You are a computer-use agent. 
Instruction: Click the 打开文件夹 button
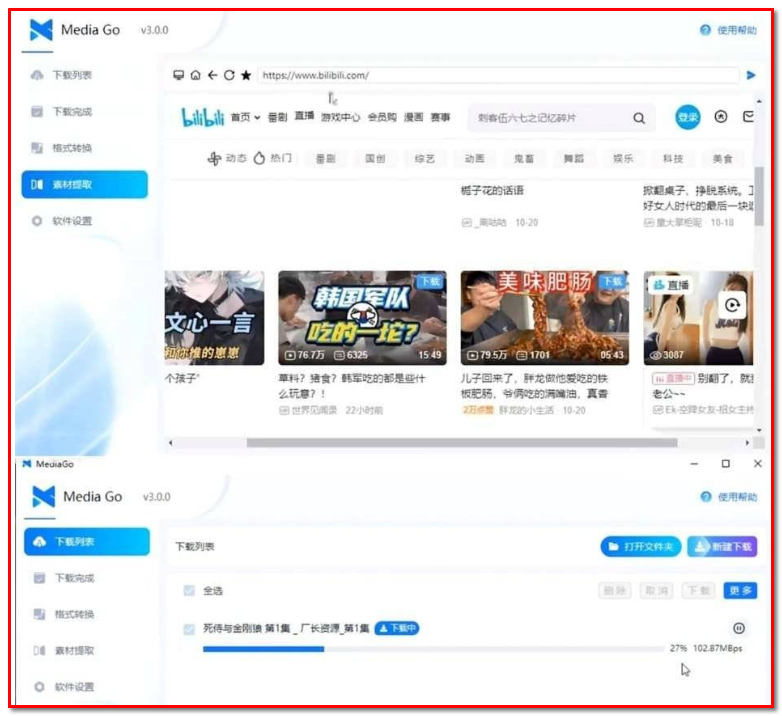[x=641, y=547]
